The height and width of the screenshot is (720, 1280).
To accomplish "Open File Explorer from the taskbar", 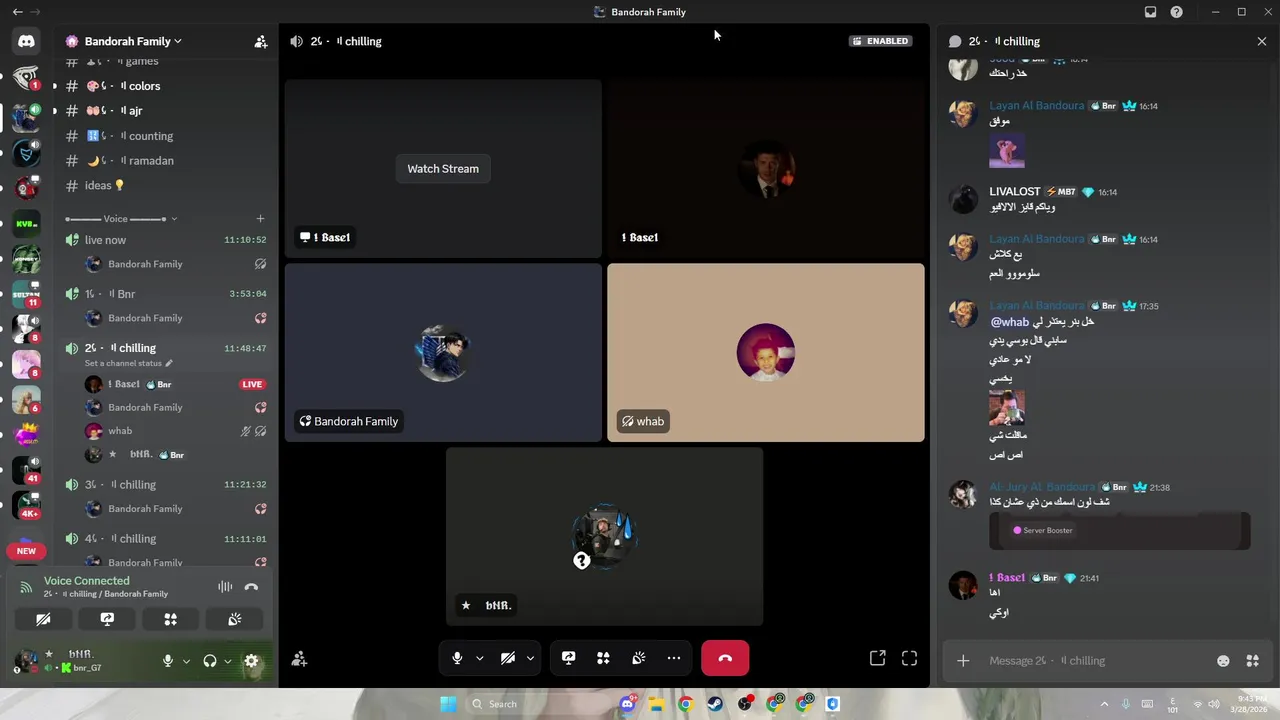I will [656, 704].
